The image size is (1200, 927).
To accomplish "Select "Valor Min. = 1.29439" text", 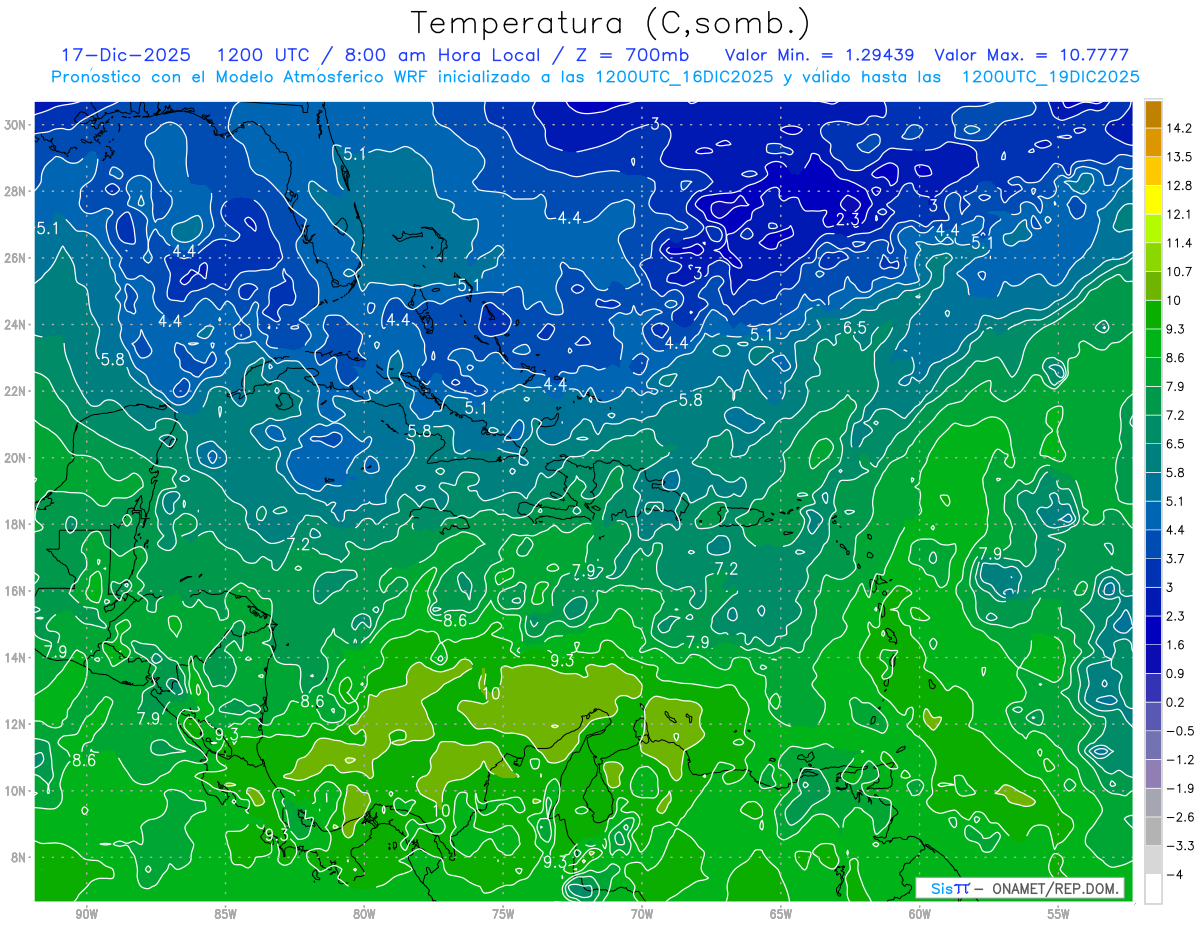I will click(819, 55).
